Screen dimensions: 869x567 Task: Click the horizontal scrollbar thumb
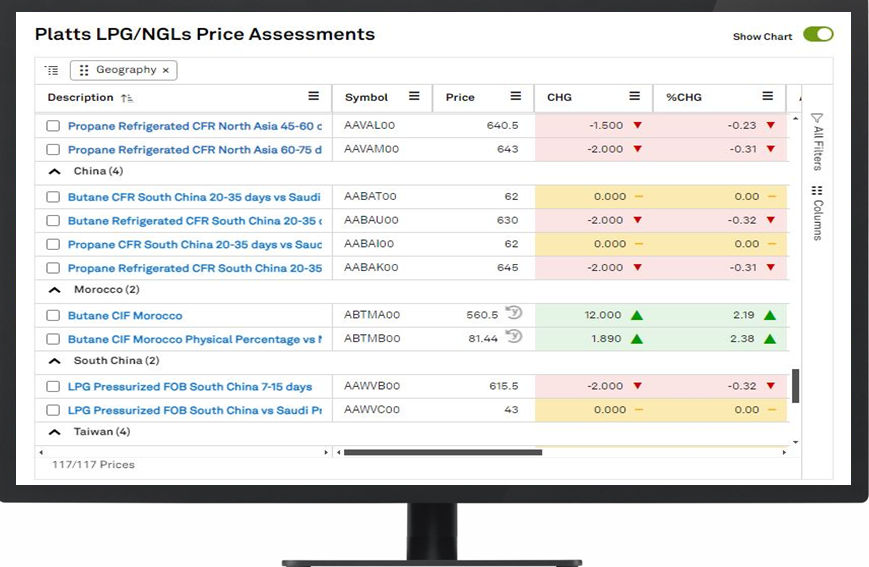click(x=443, y=452)
